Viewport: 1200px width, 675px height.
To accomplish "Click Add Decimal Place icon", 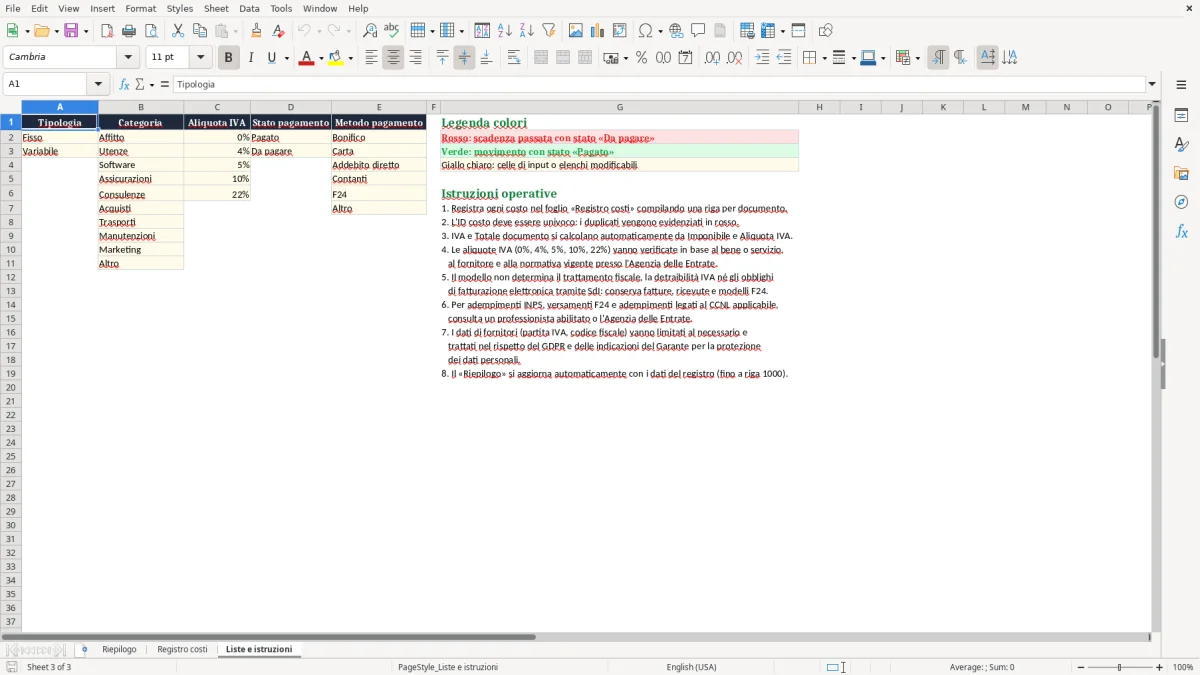I will 712,58.
